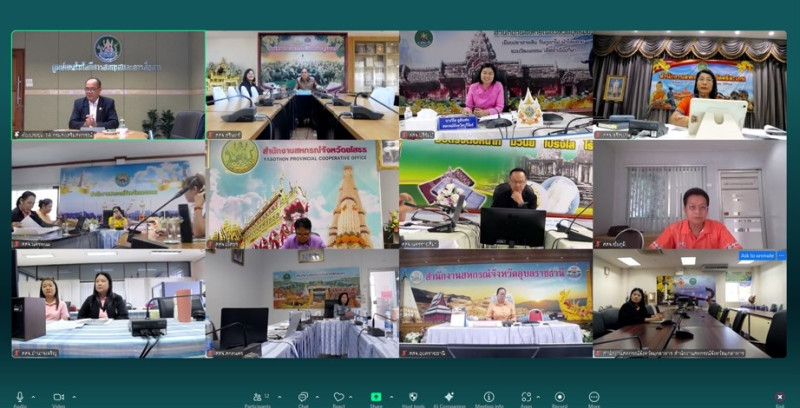Select the Yasothon Provincial Cooperative Office video tile

pyautogui.click(x=302, y=194)
